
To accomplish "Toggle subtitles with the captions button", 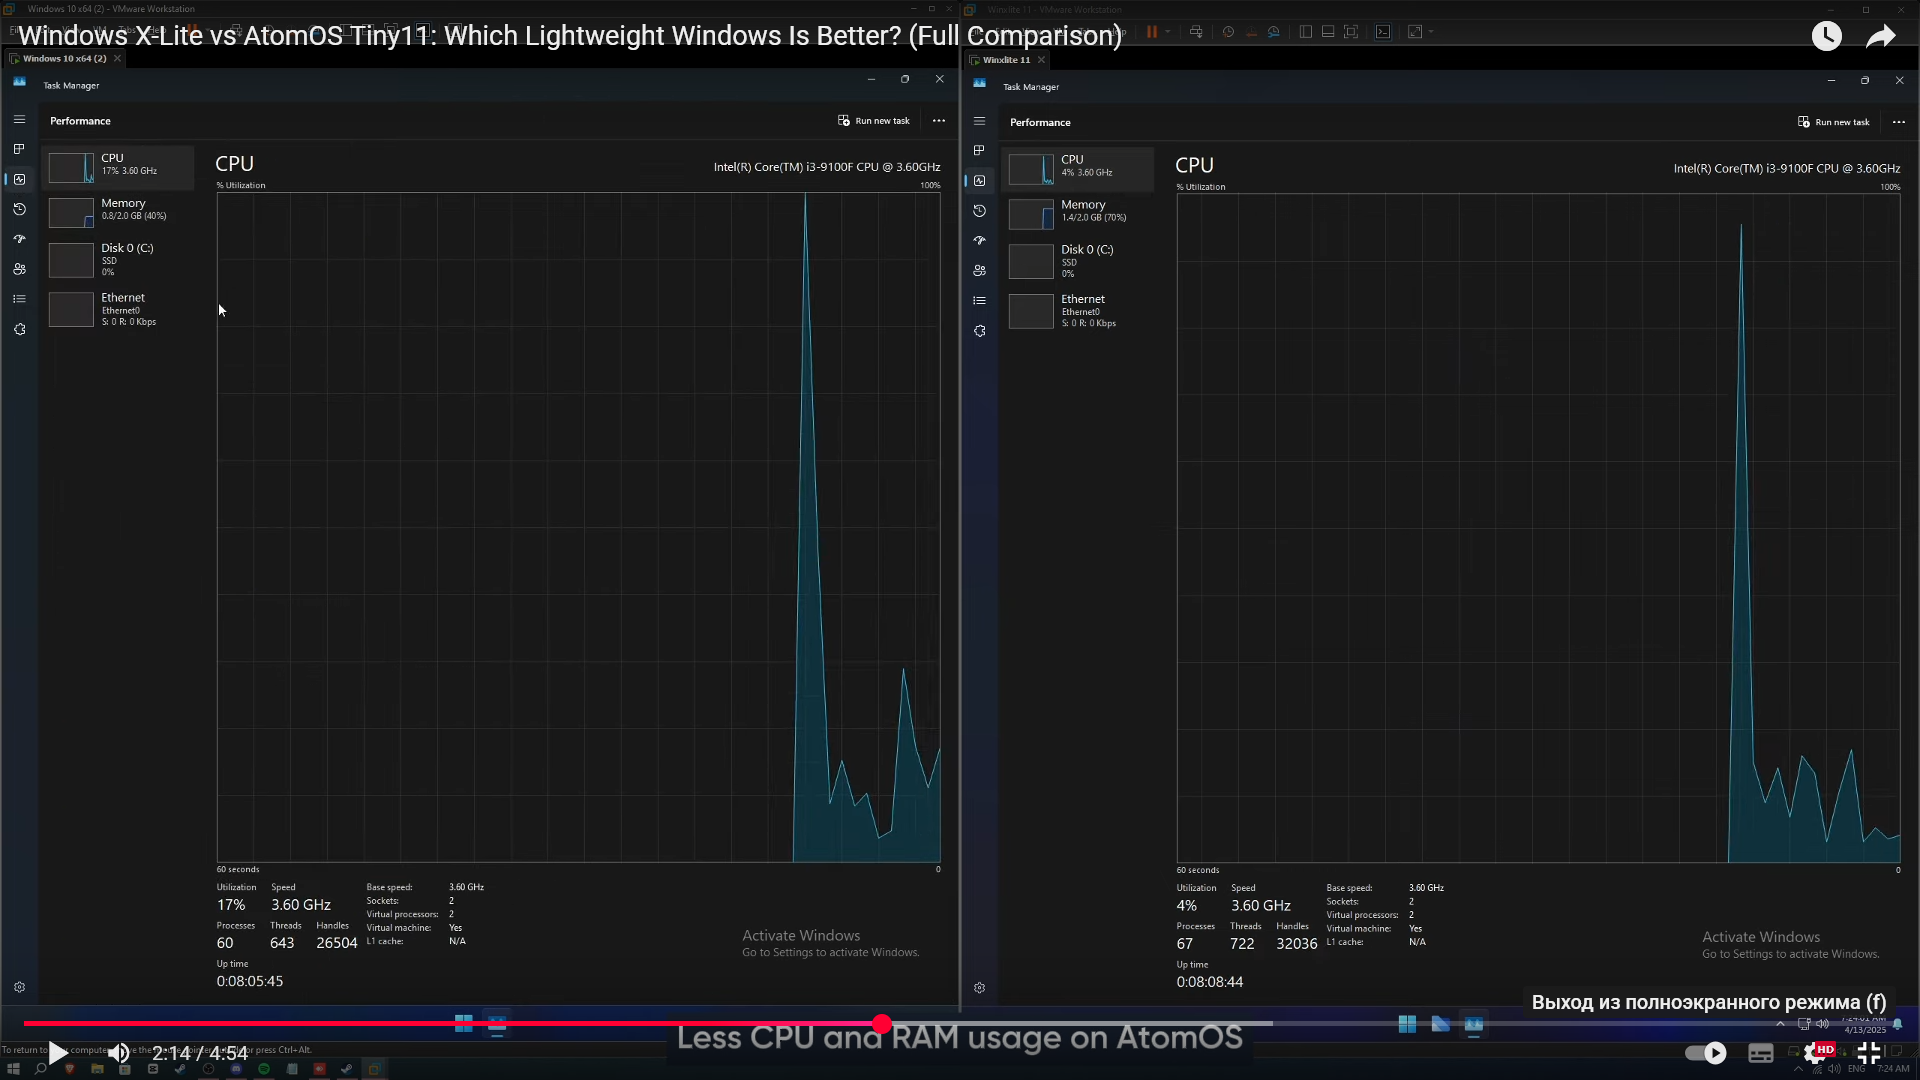I will [1760, 1052].
